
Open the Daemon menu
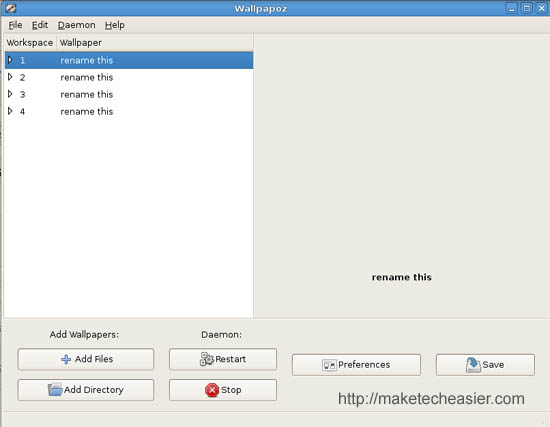[x=76, y=25]
